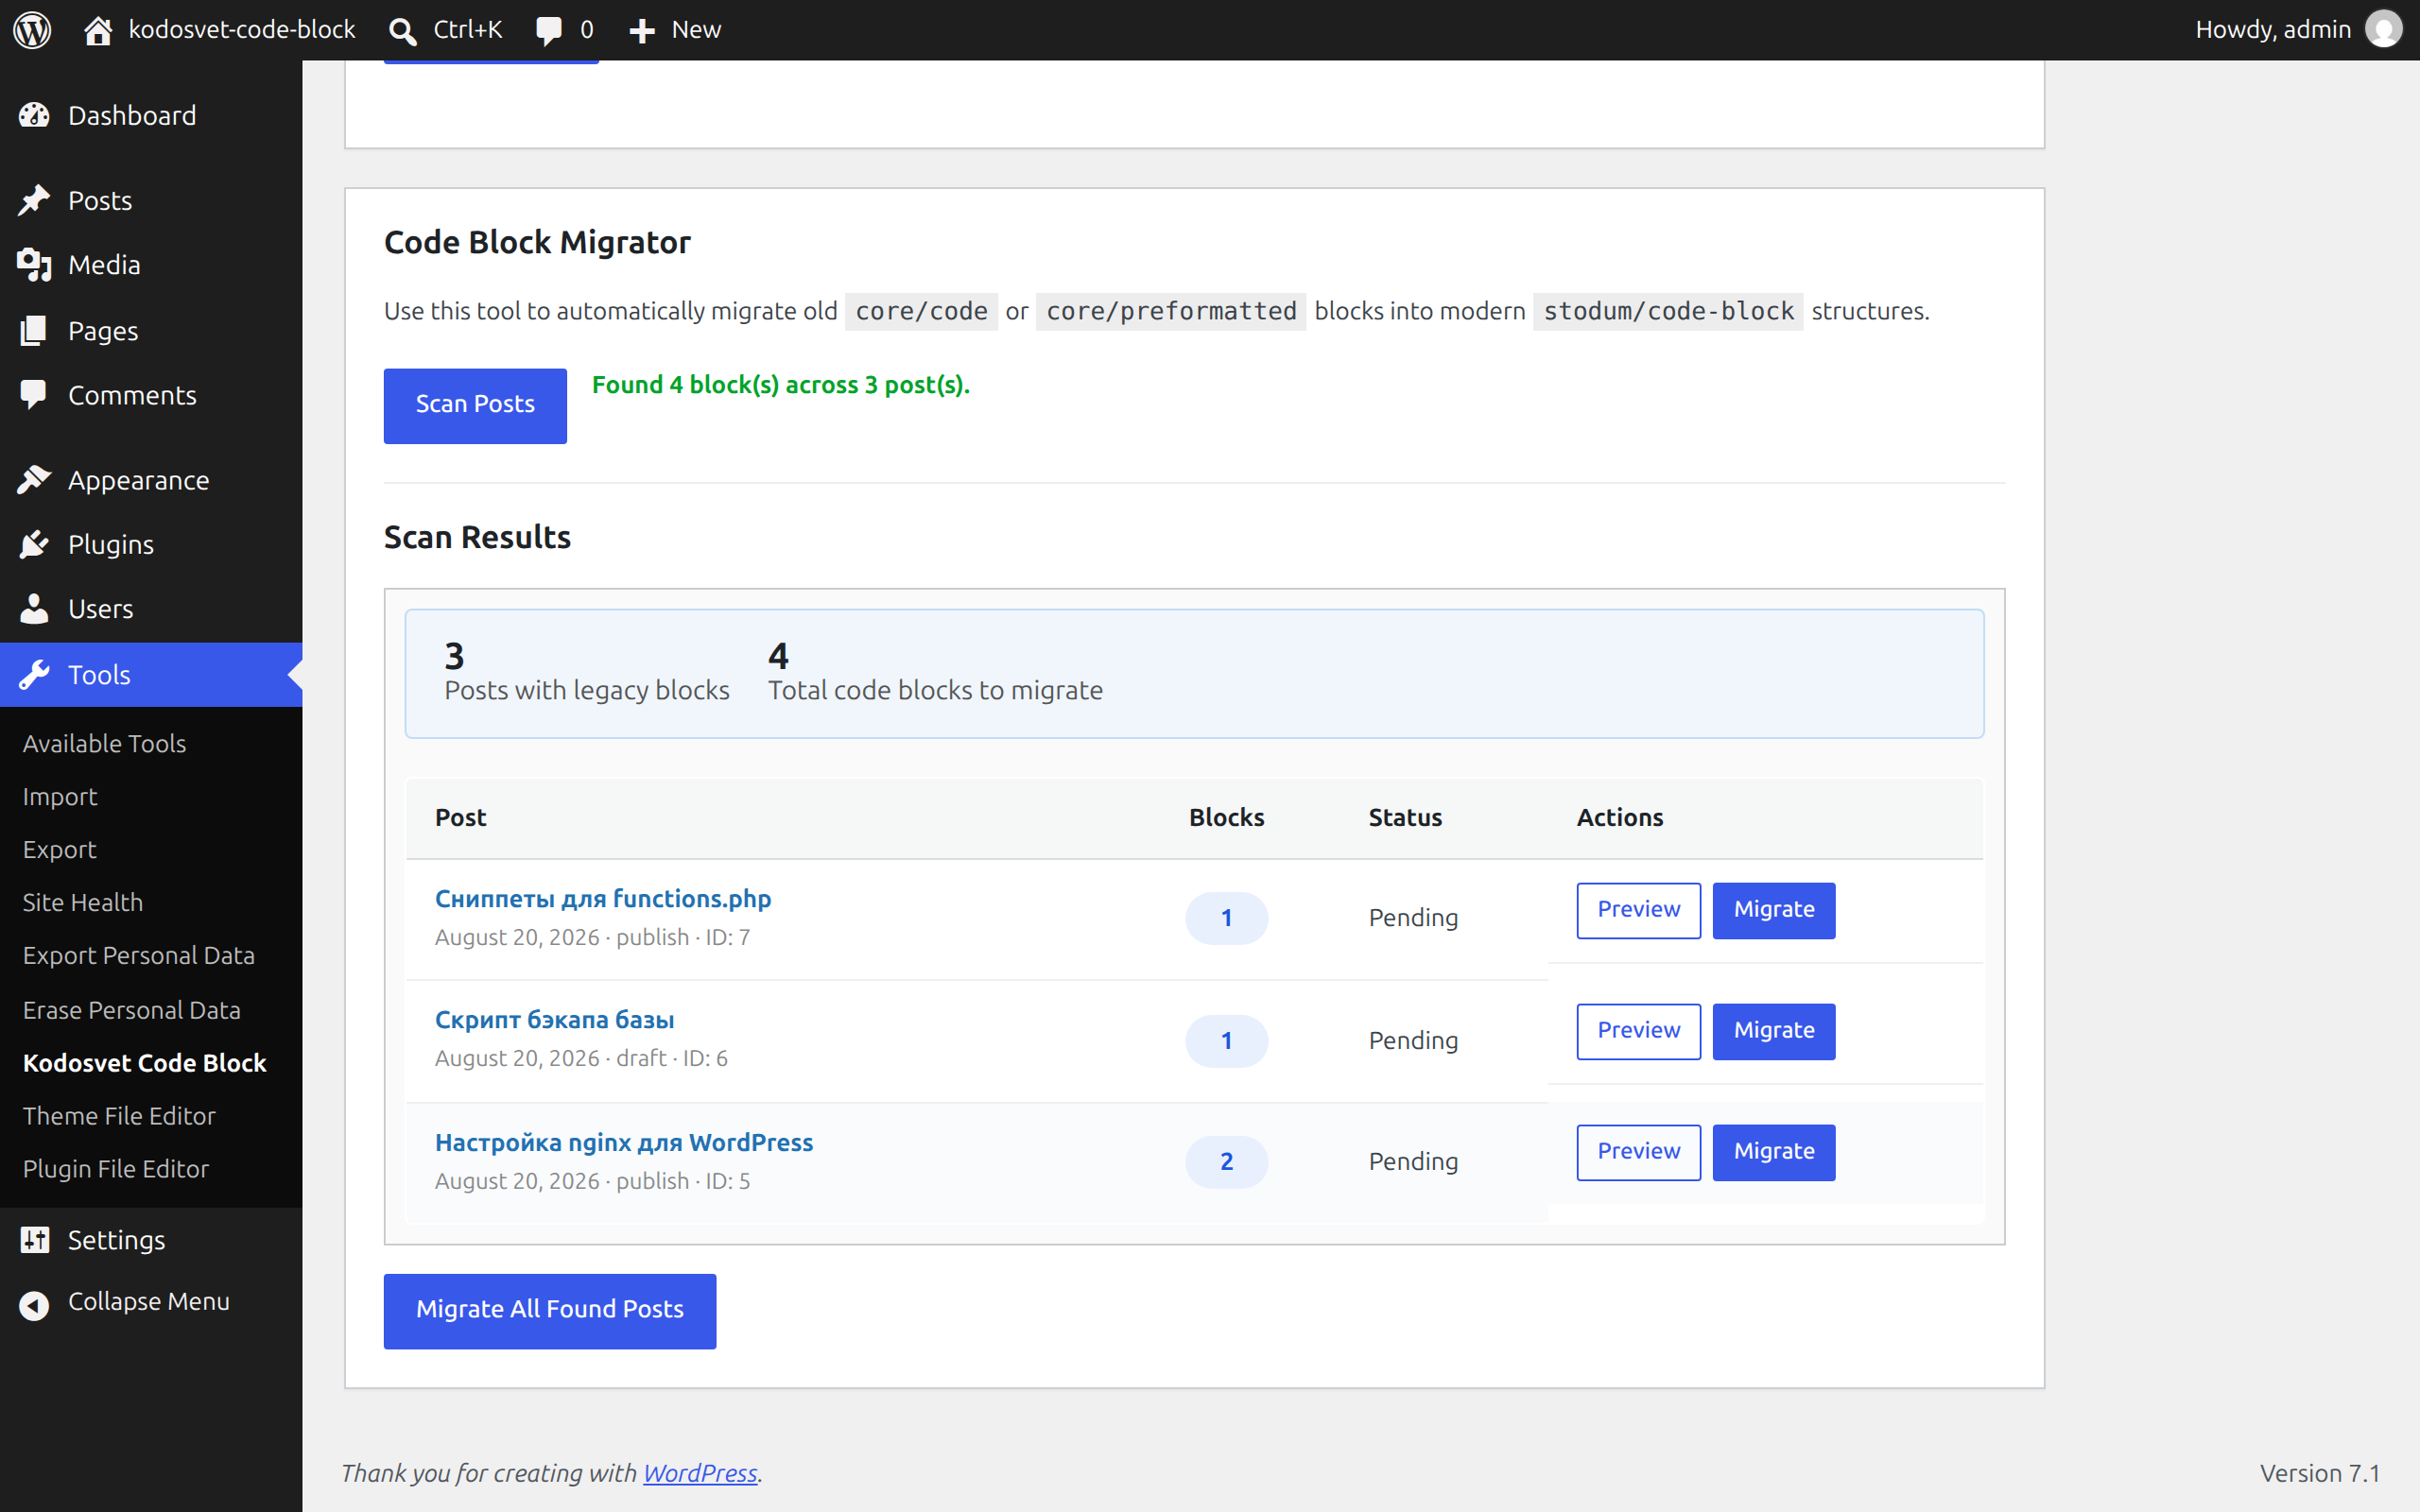Click the WordPress logo icon

pos(32,30)
